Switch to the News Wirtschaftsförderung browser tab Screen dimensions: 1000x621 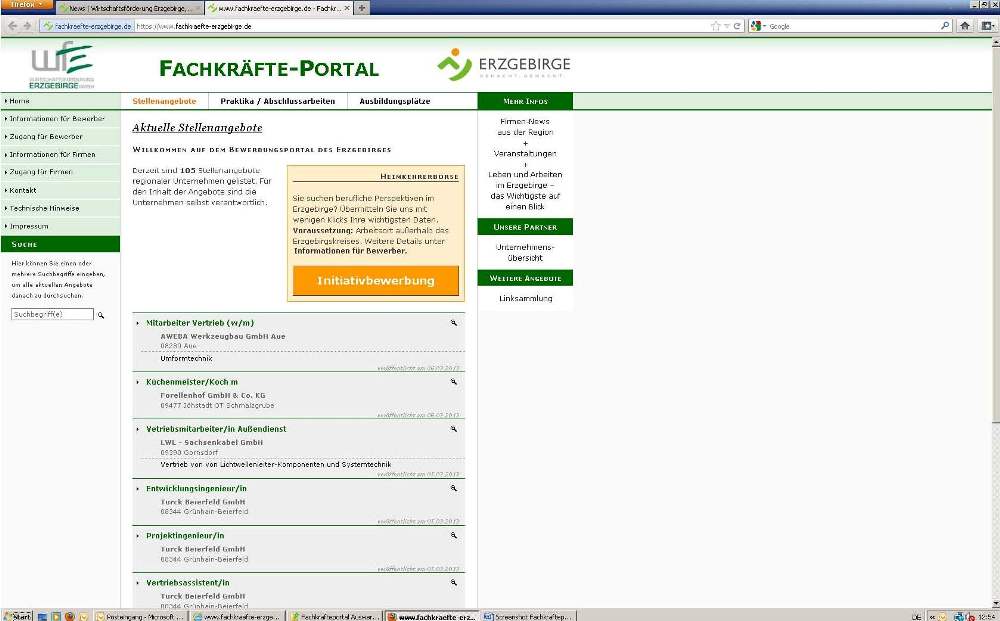[x=130, y=8]
